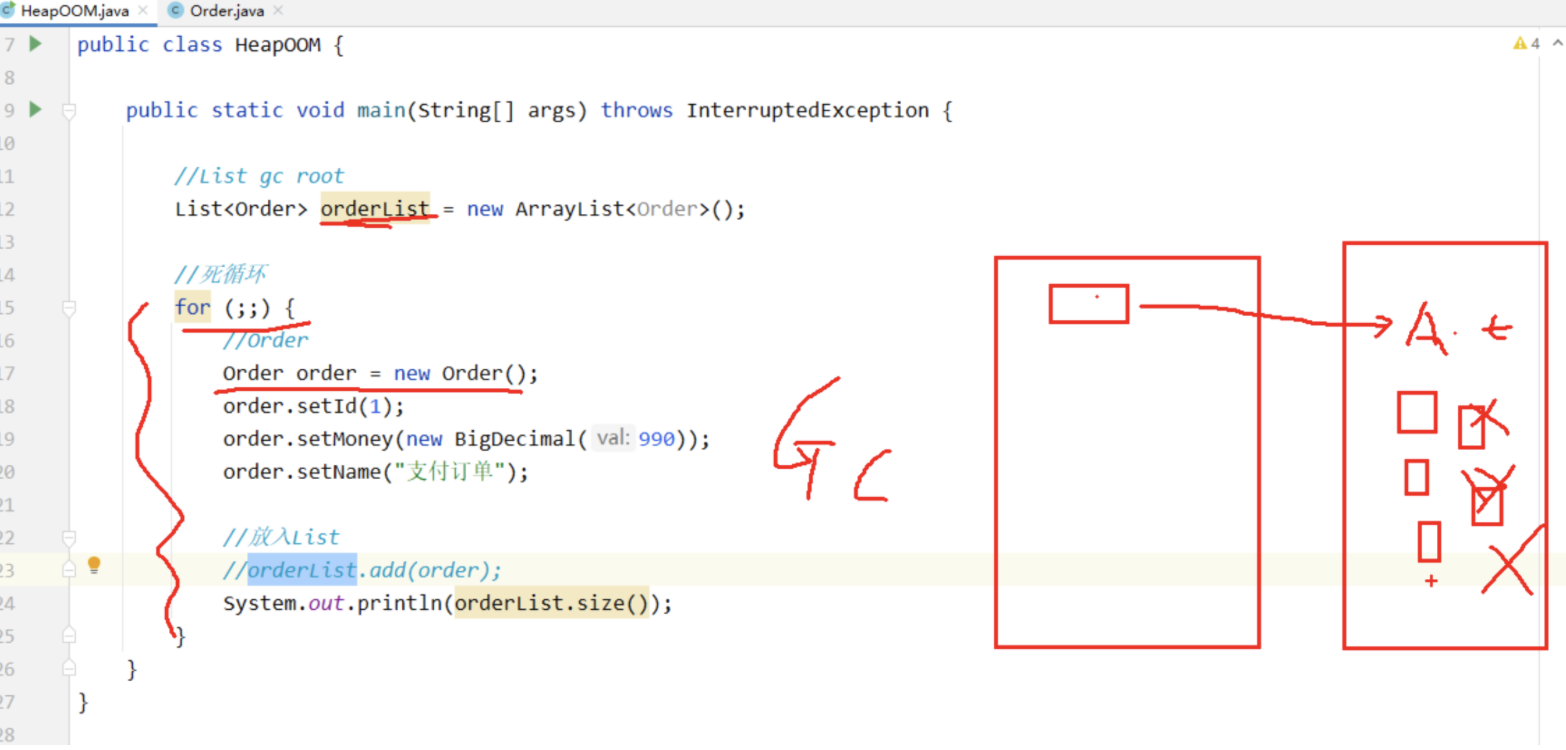The height and width of the screenshot is (750, 1566).
Task: Collapse the for loop fold marker
Action: pos(69,308)
